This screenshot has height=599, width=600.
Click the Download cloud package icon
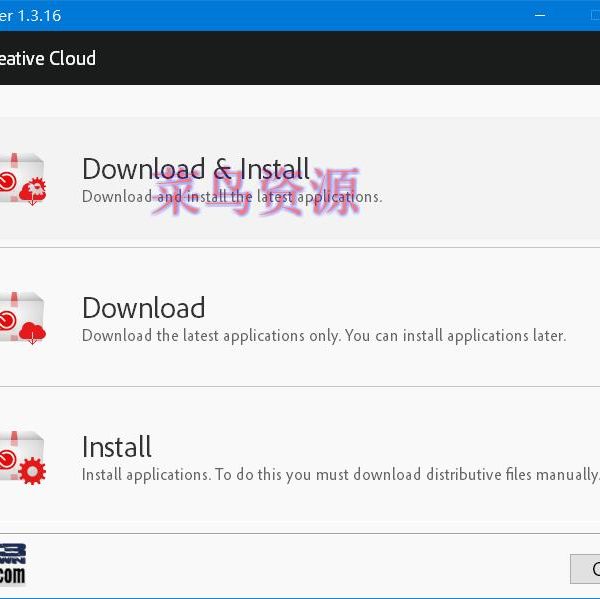tap(22, 318)
